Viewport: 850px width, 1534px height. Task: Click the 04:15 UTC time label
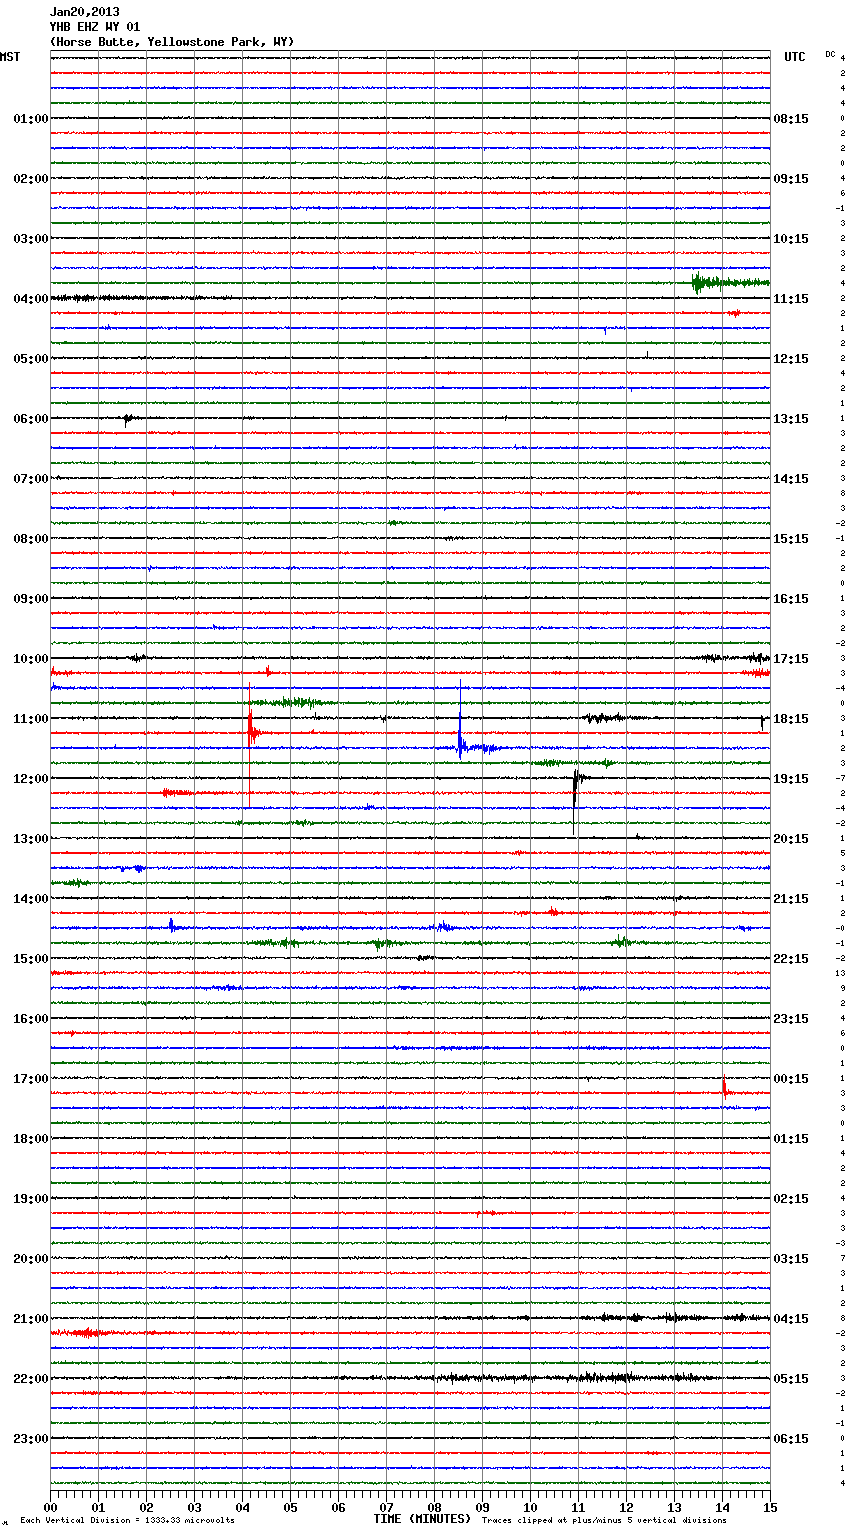791,1319
